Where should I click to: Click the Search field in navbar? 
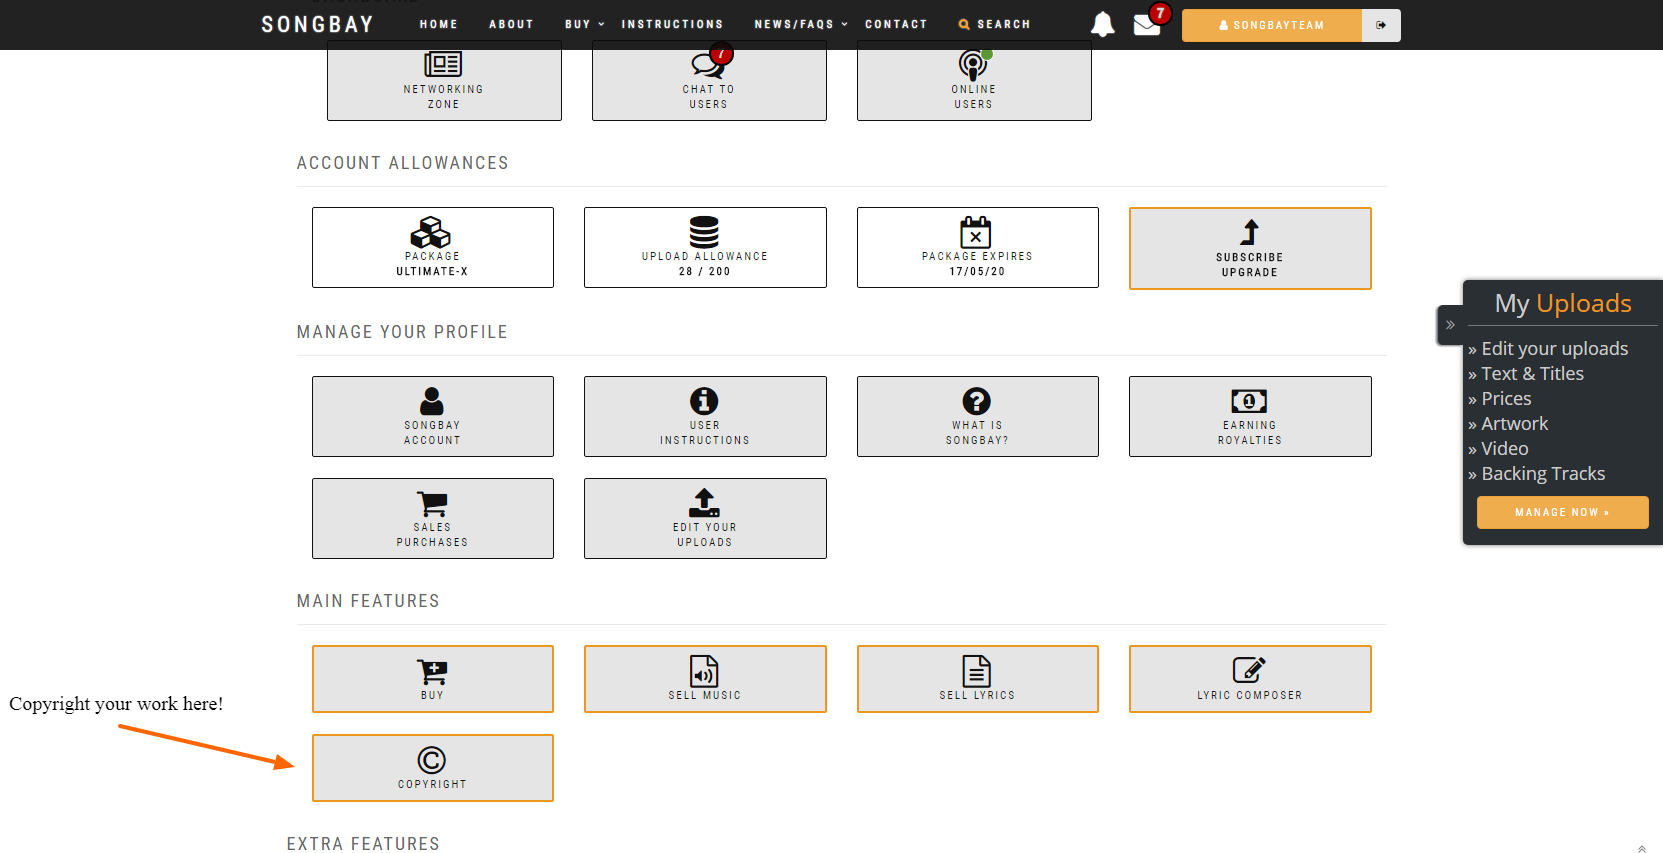tap(994, 24)
